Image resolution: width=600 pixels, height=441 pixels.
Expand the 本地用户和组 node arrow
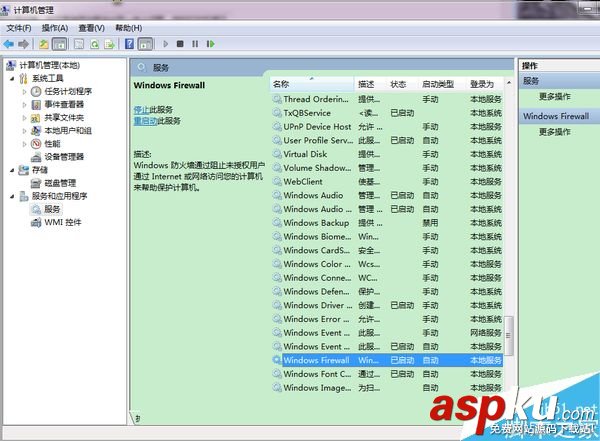(x=24, y=131)
